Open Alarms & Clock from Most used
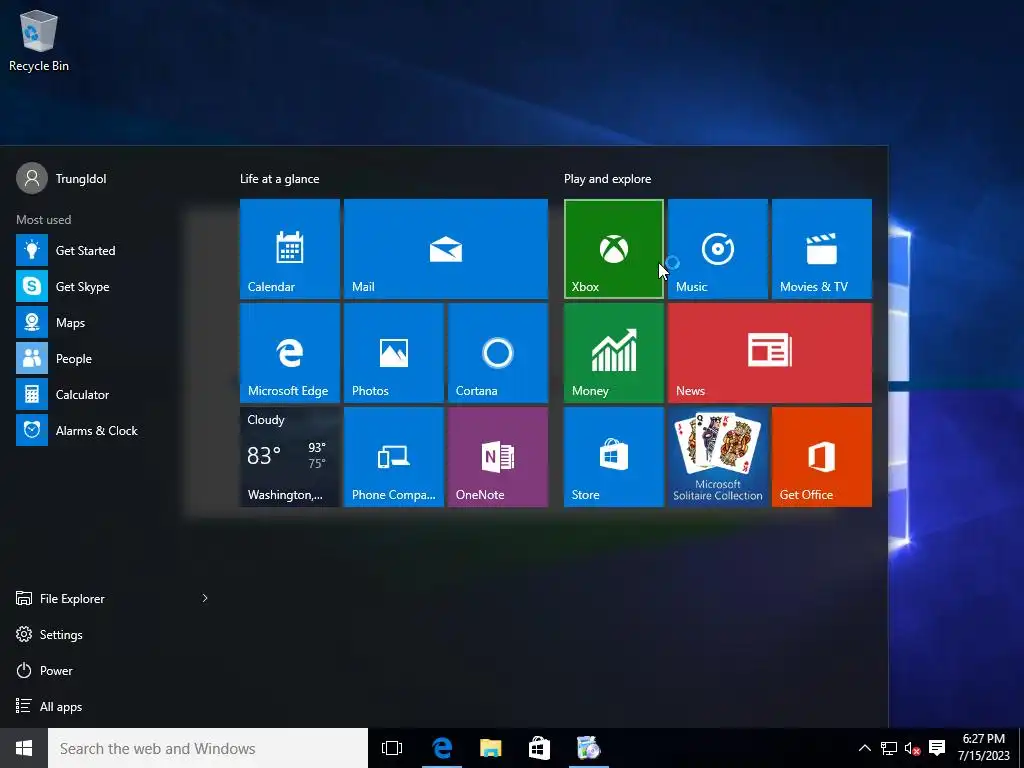 click(x=111, y=430)
